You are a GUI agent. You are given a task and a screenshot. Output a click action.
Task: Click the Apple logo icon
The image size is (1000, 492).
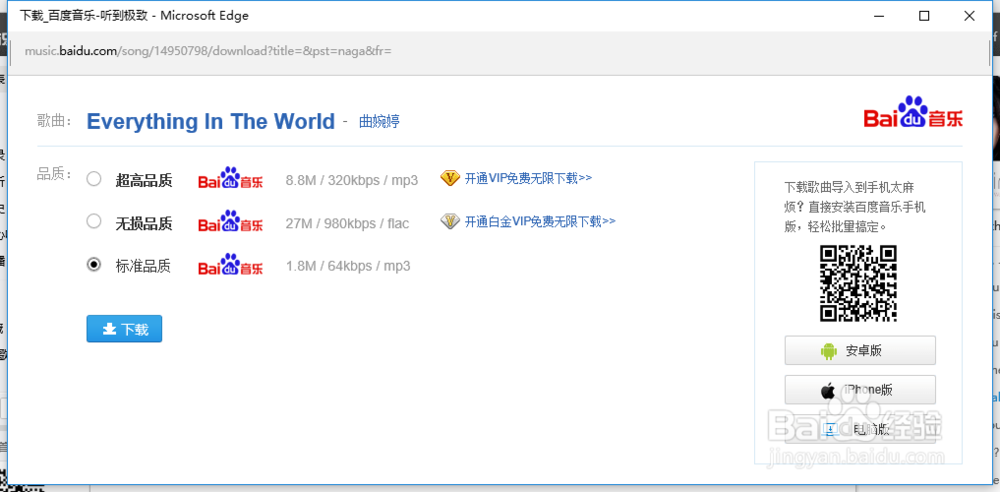coord(828,391)
